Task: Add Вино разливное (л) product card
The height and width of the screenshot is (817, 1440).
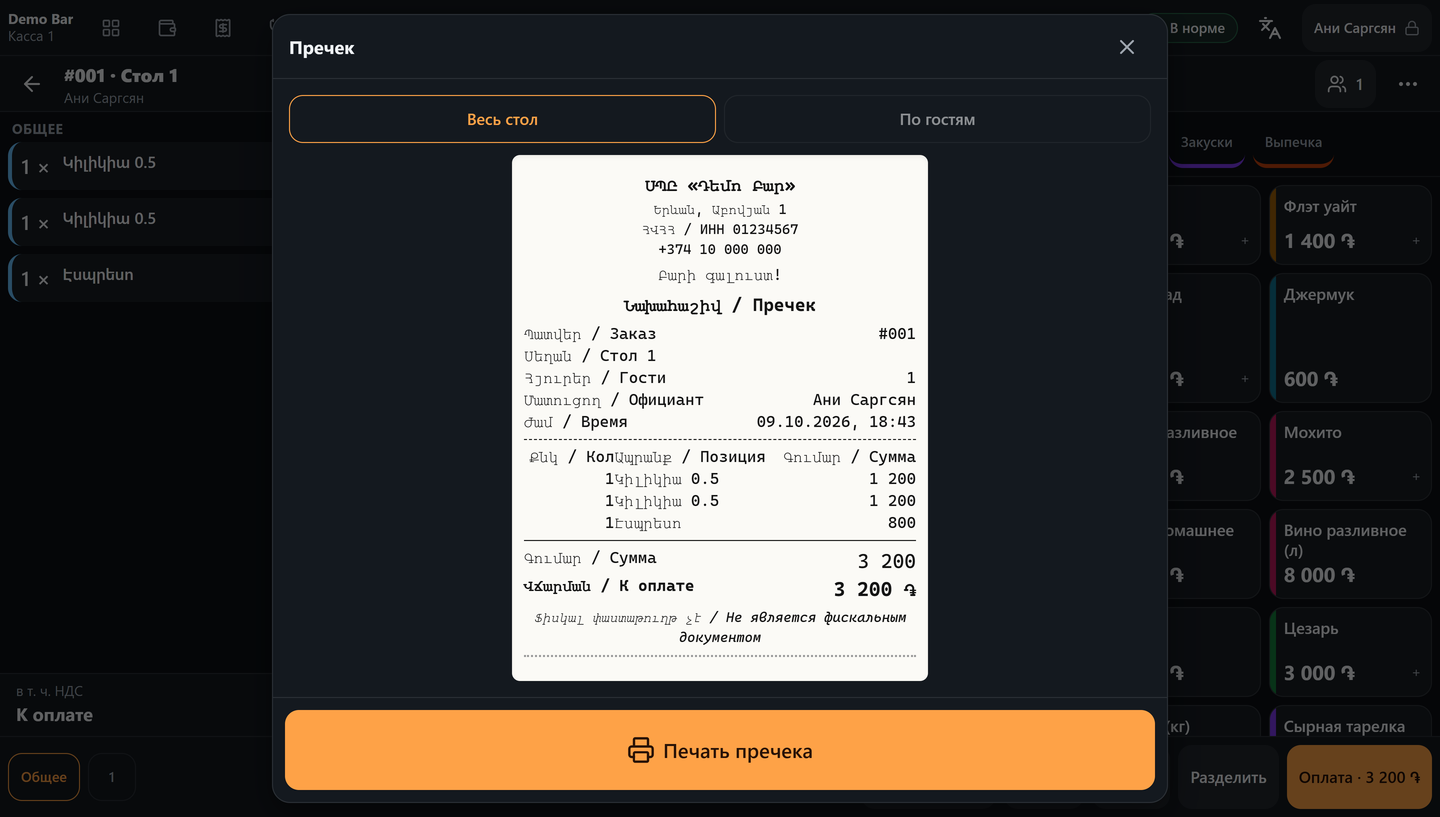Action: [1351, 553]
